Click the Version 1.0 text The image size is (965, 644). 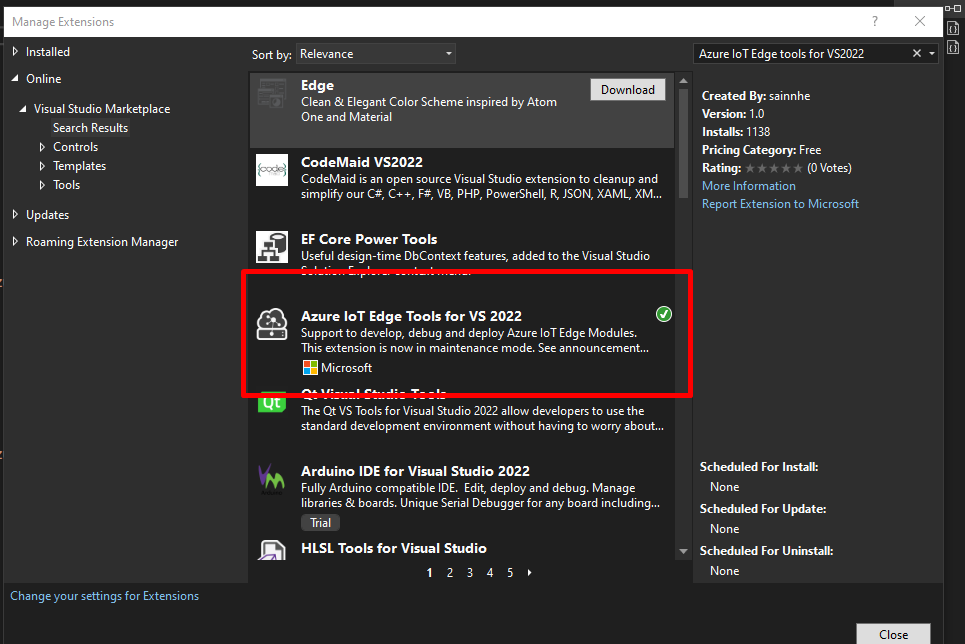733,114
